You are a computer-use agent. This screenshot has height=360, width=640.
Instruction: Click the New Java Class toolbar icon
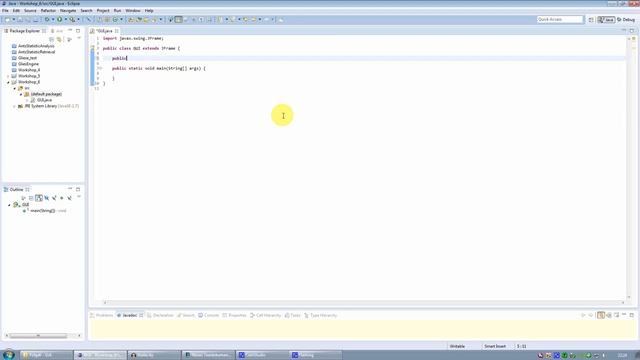(115, 20)
